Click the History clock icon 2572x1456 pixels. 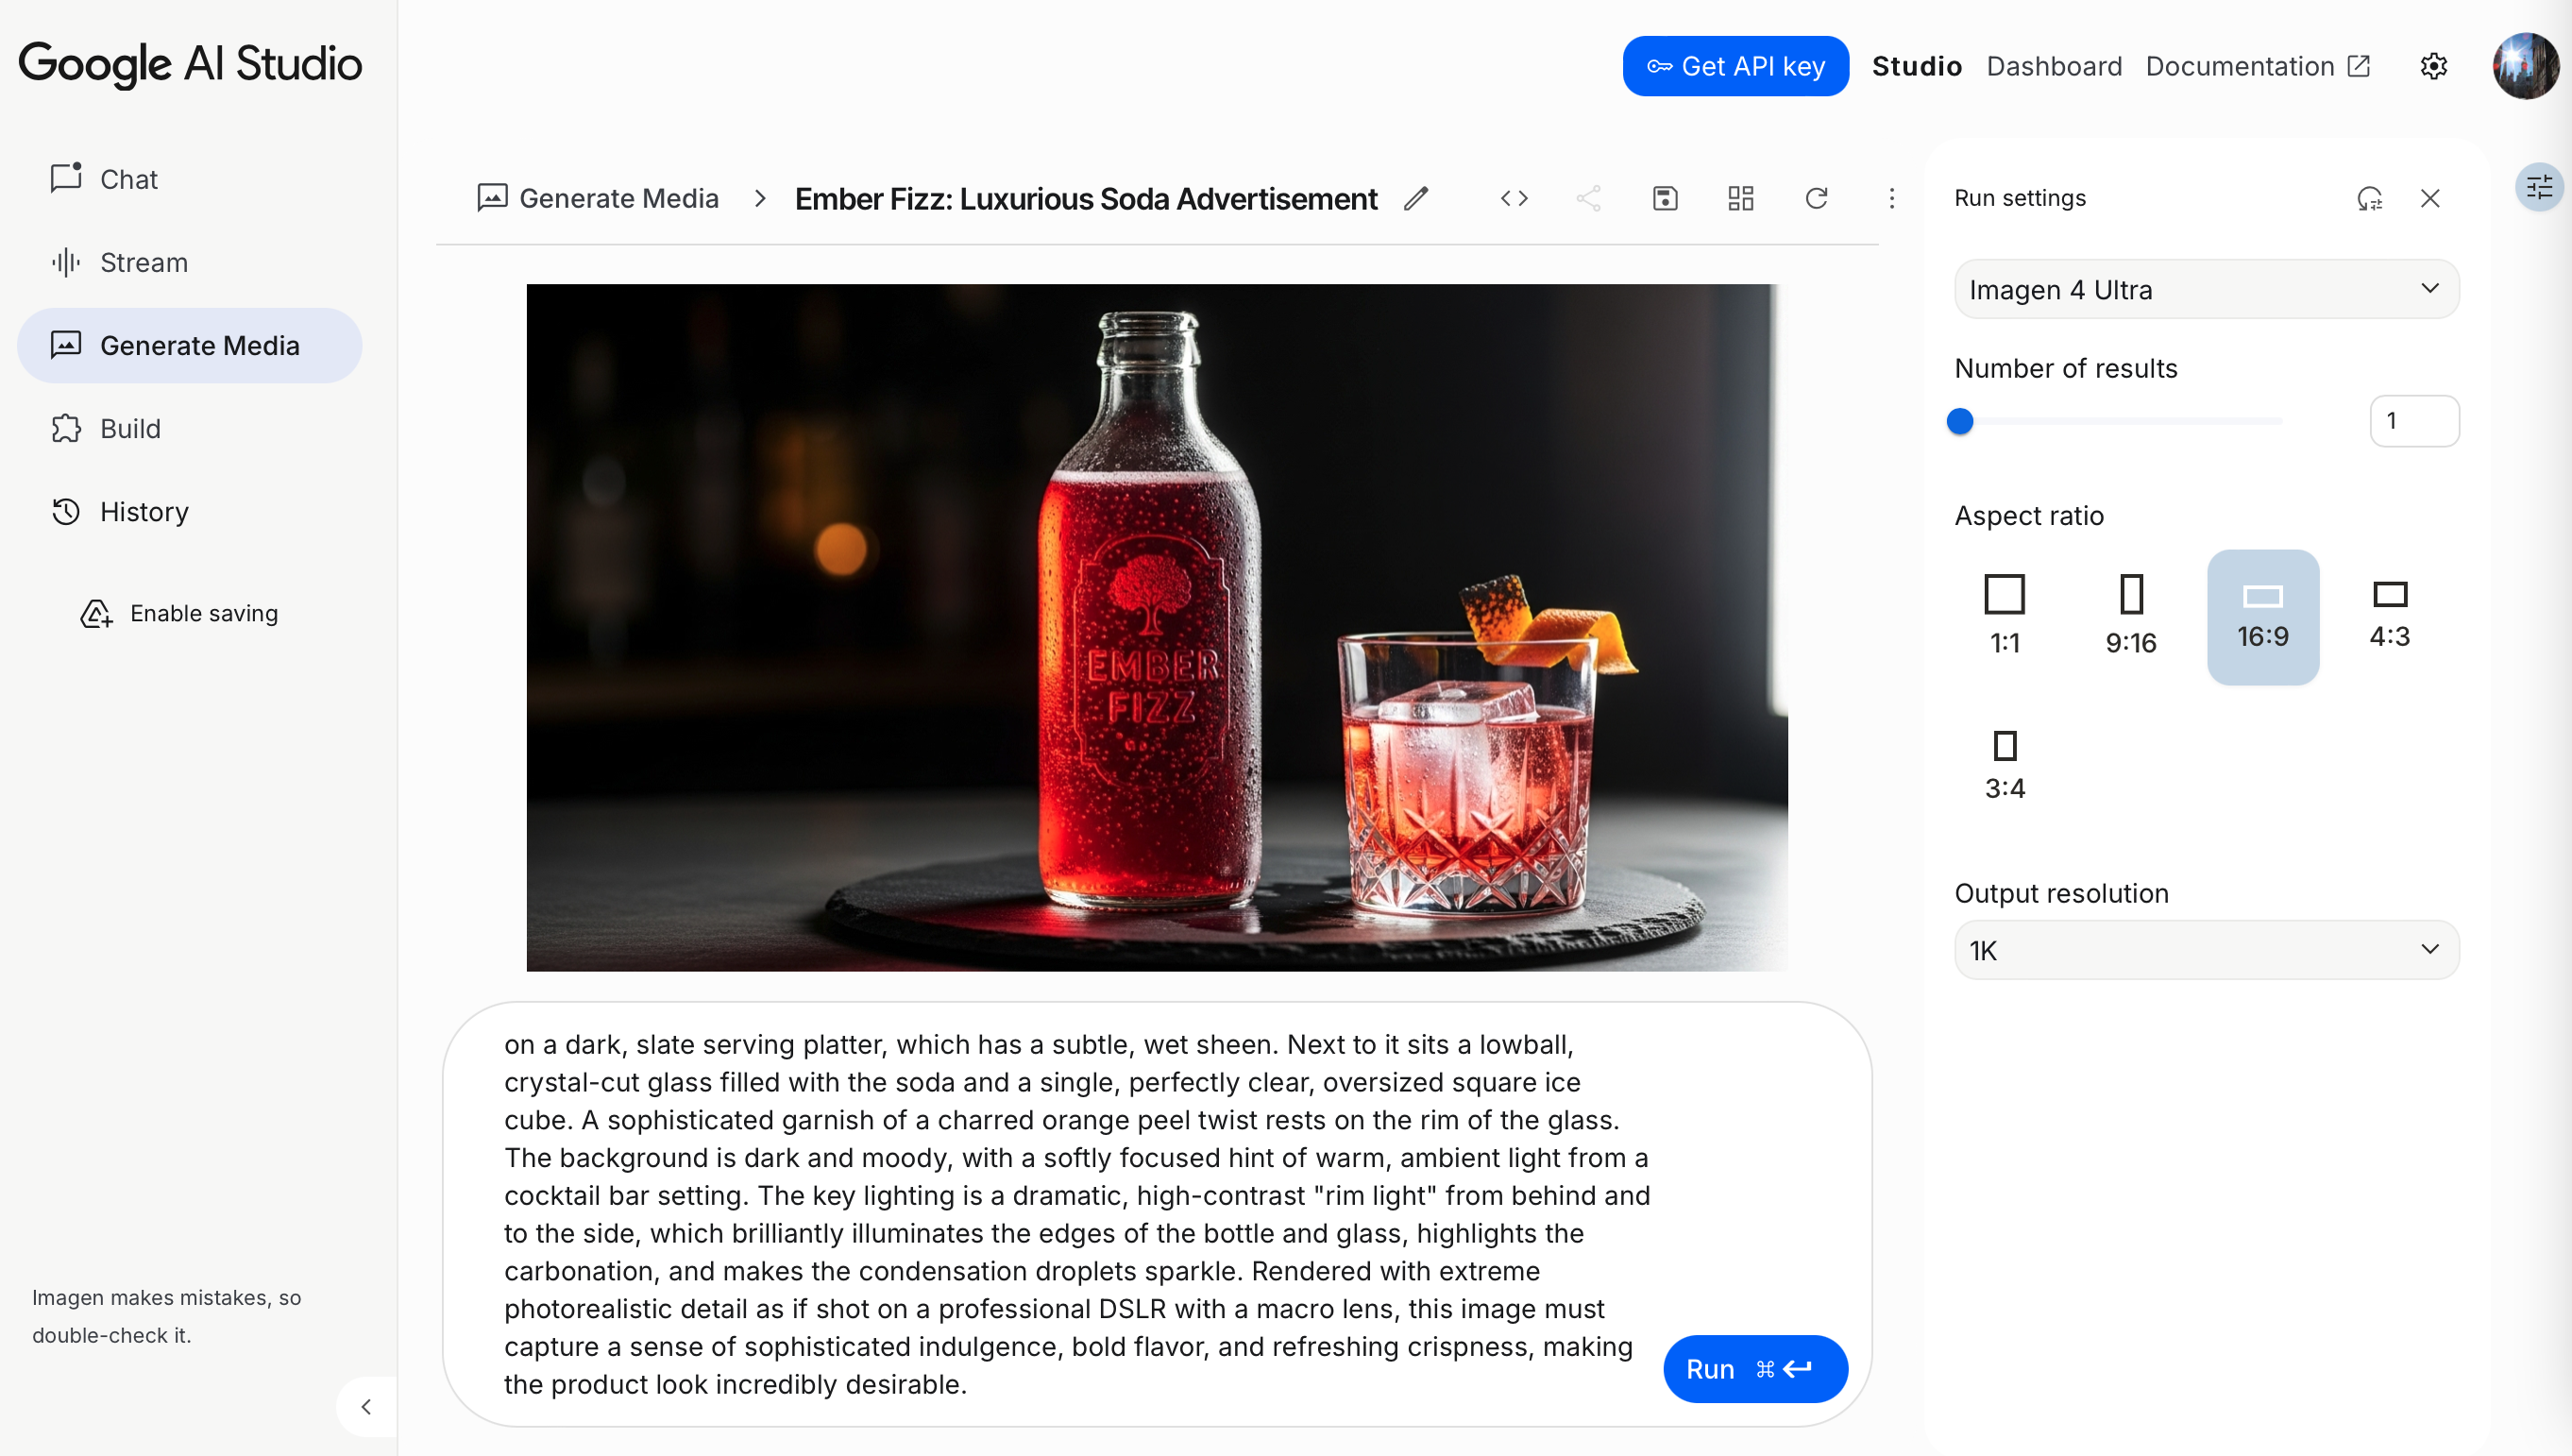[x=66, y=511]
